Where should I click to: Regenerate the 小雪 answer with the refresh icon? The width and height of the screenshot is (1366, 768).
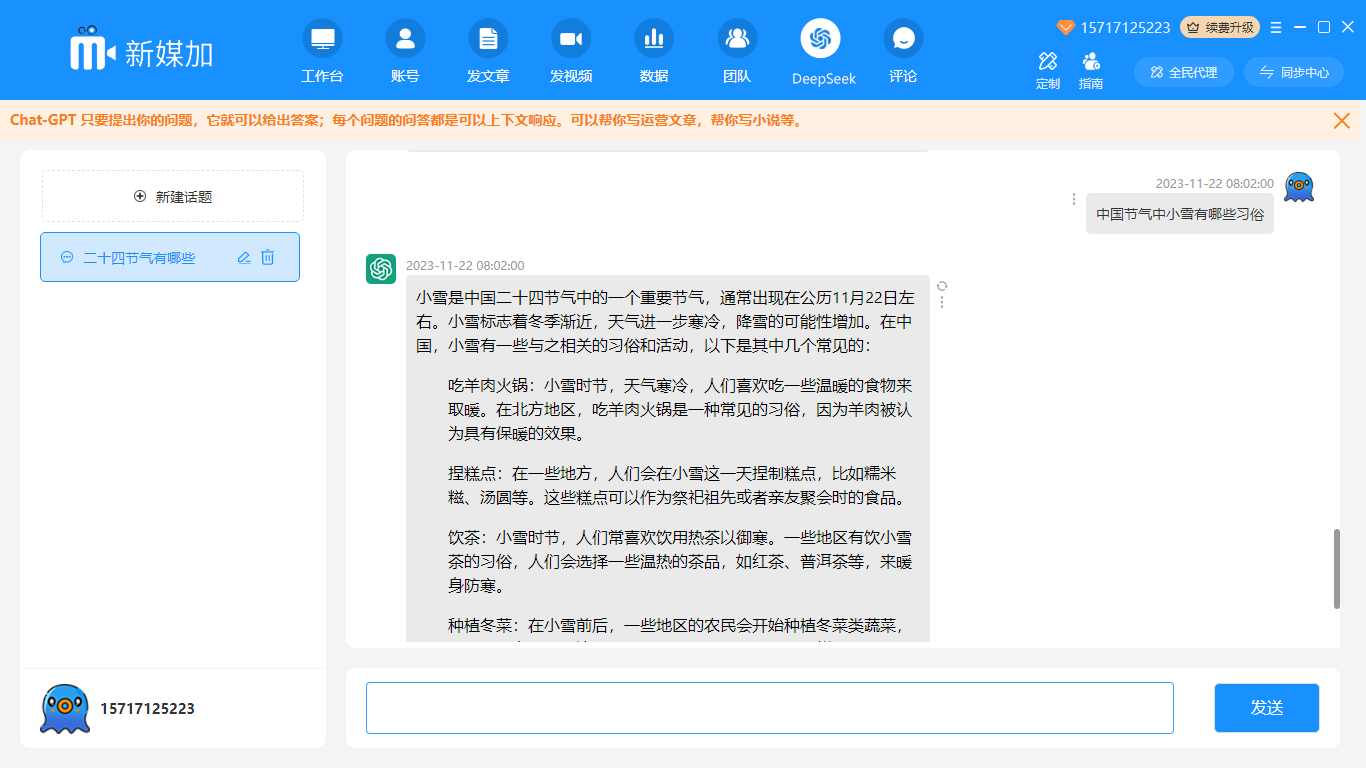942,286
